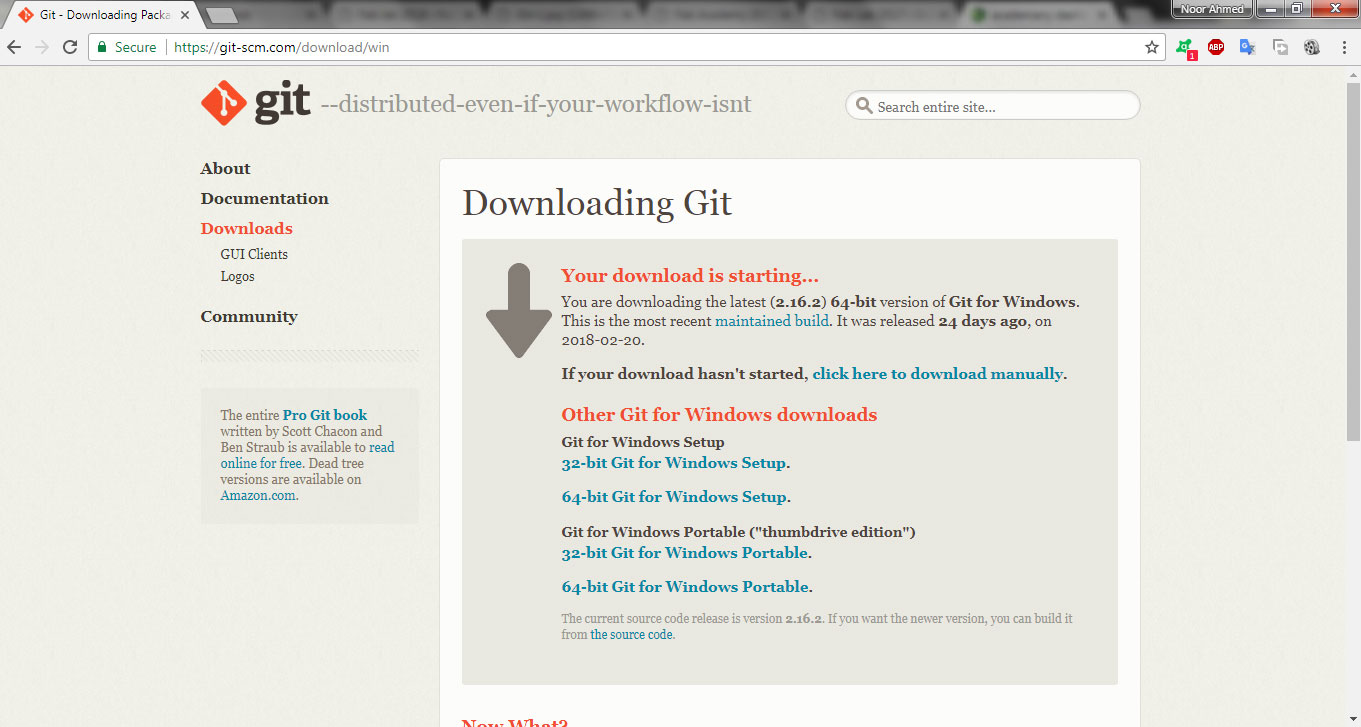Click the film reel extension icon

pyautogui.click(x=1312, y=47)
